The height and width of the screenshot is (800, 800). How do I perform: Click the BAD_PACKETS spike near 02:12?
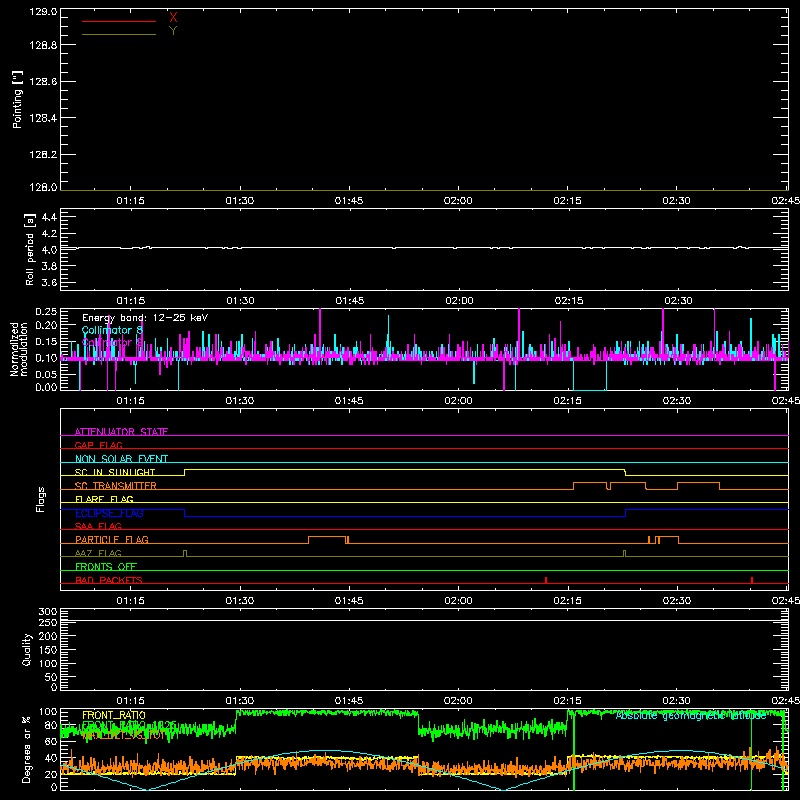pos(546,580)
